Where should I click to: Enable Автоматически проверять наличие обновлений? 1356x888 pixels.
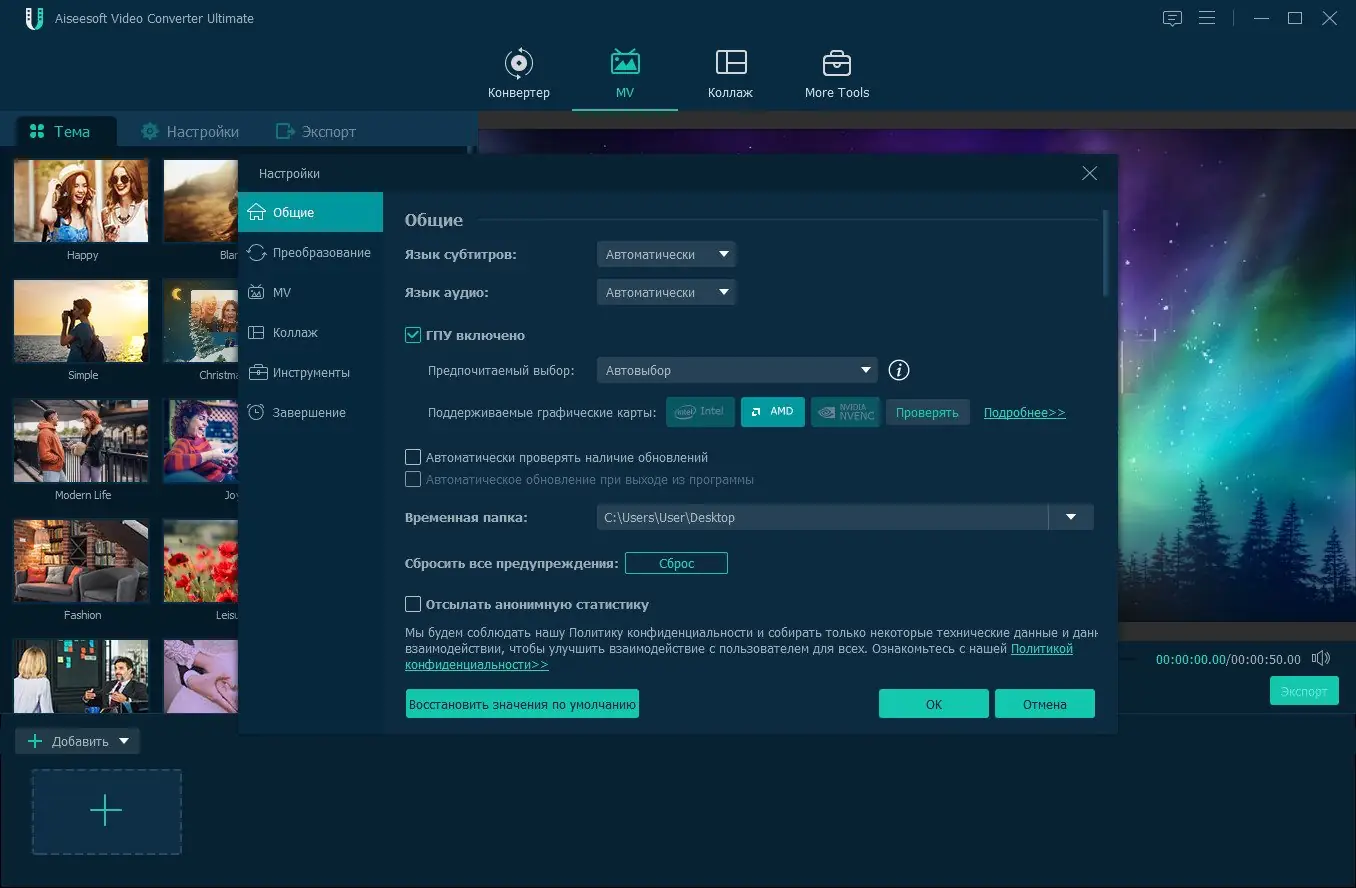point(412,457)
